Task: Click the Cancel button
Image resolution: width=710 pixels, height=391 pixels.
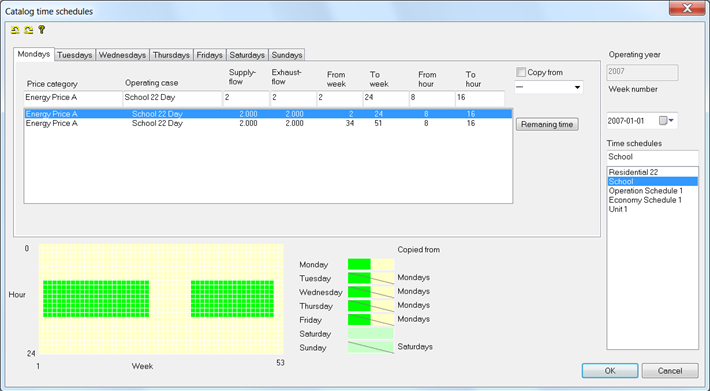Action: click(670, 371)
